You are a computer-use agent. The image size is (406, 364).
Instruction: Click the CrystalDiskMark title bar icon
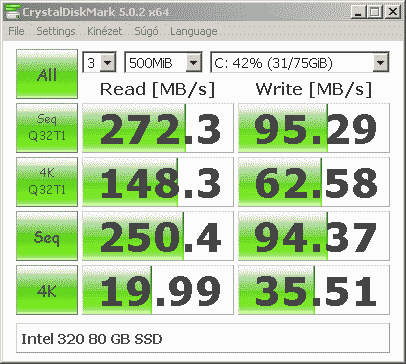click(x=13, y=12)
